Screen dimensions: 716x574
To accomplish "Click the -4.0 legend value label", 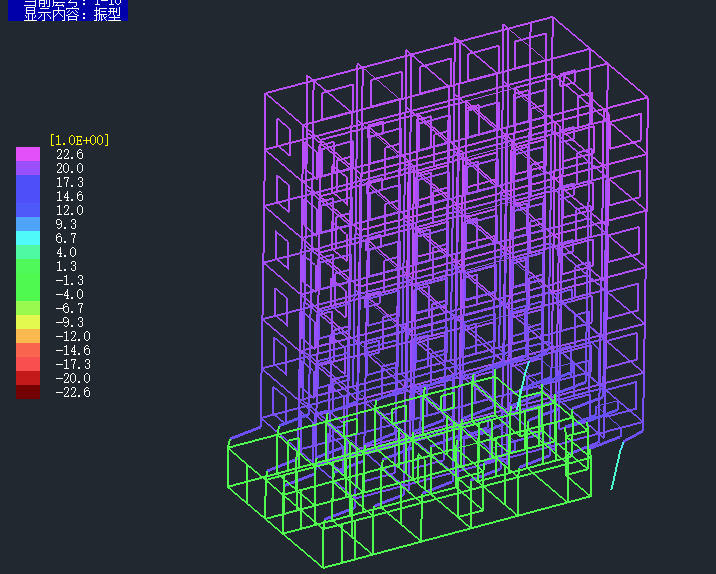I will (x=69, y=295).
